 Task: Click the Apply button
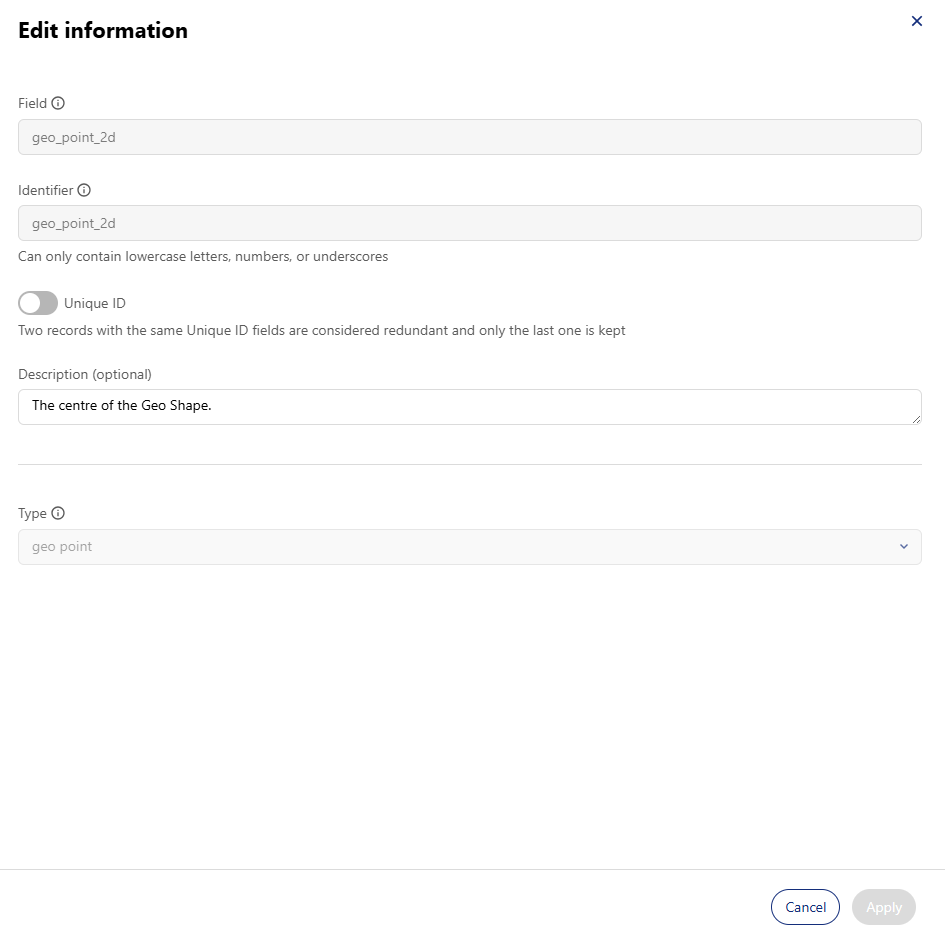point(884,906)
